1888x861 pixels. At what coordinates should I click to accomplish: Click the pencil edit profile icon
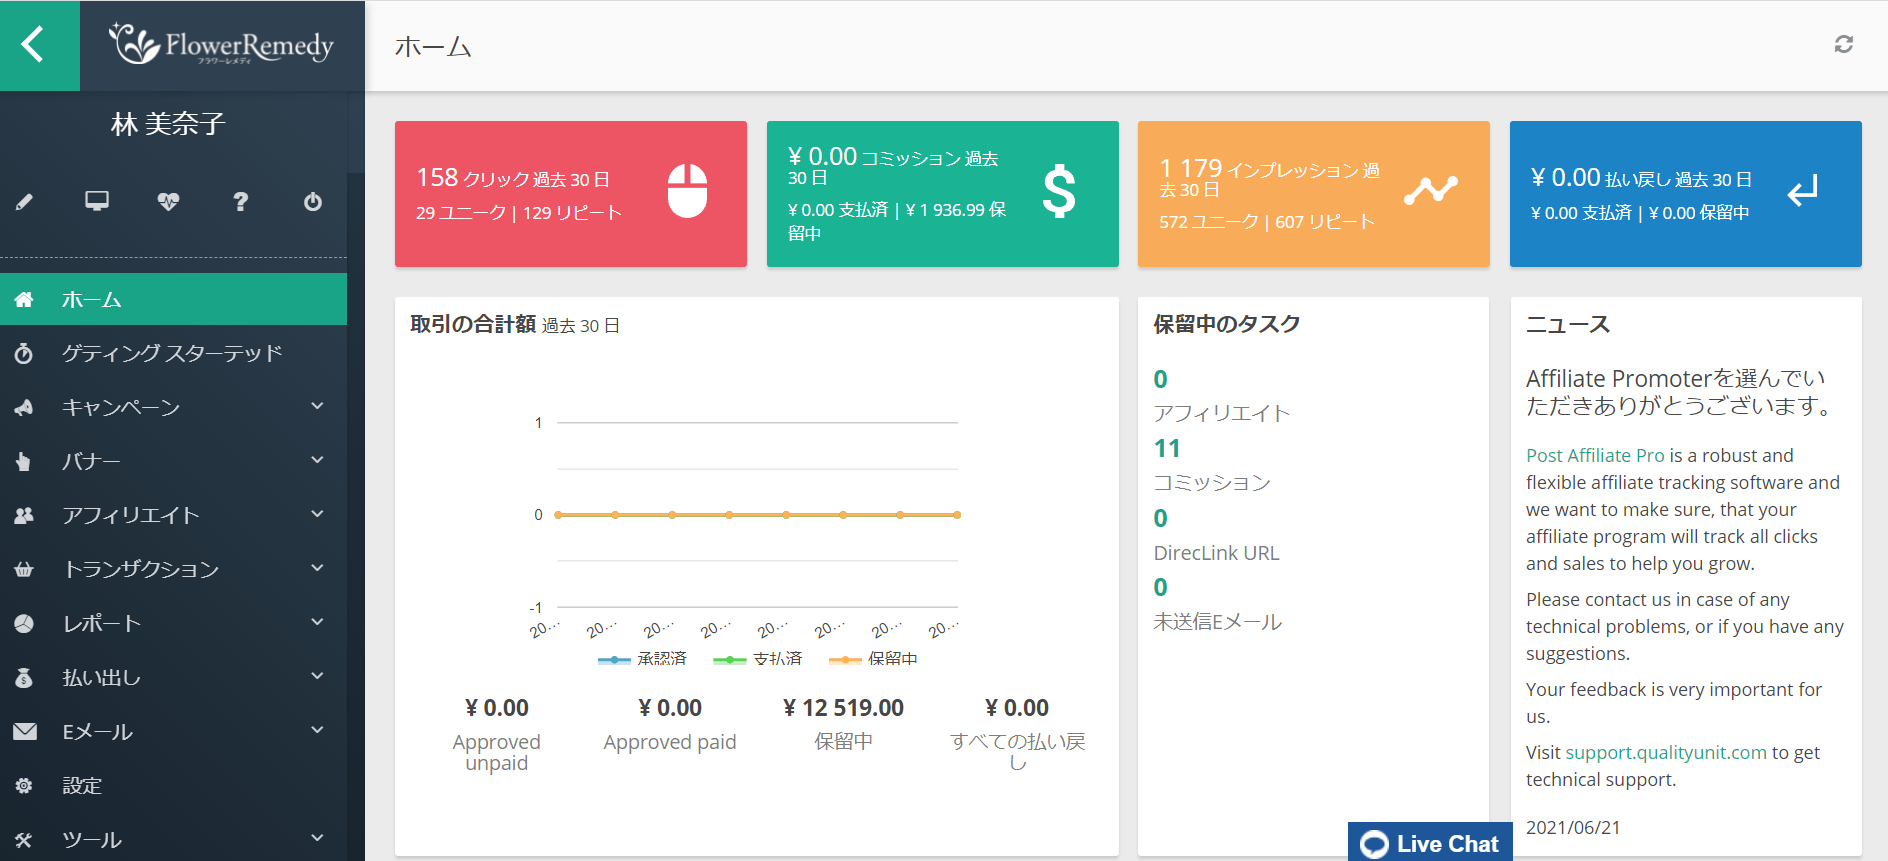(x=25, y=202)
